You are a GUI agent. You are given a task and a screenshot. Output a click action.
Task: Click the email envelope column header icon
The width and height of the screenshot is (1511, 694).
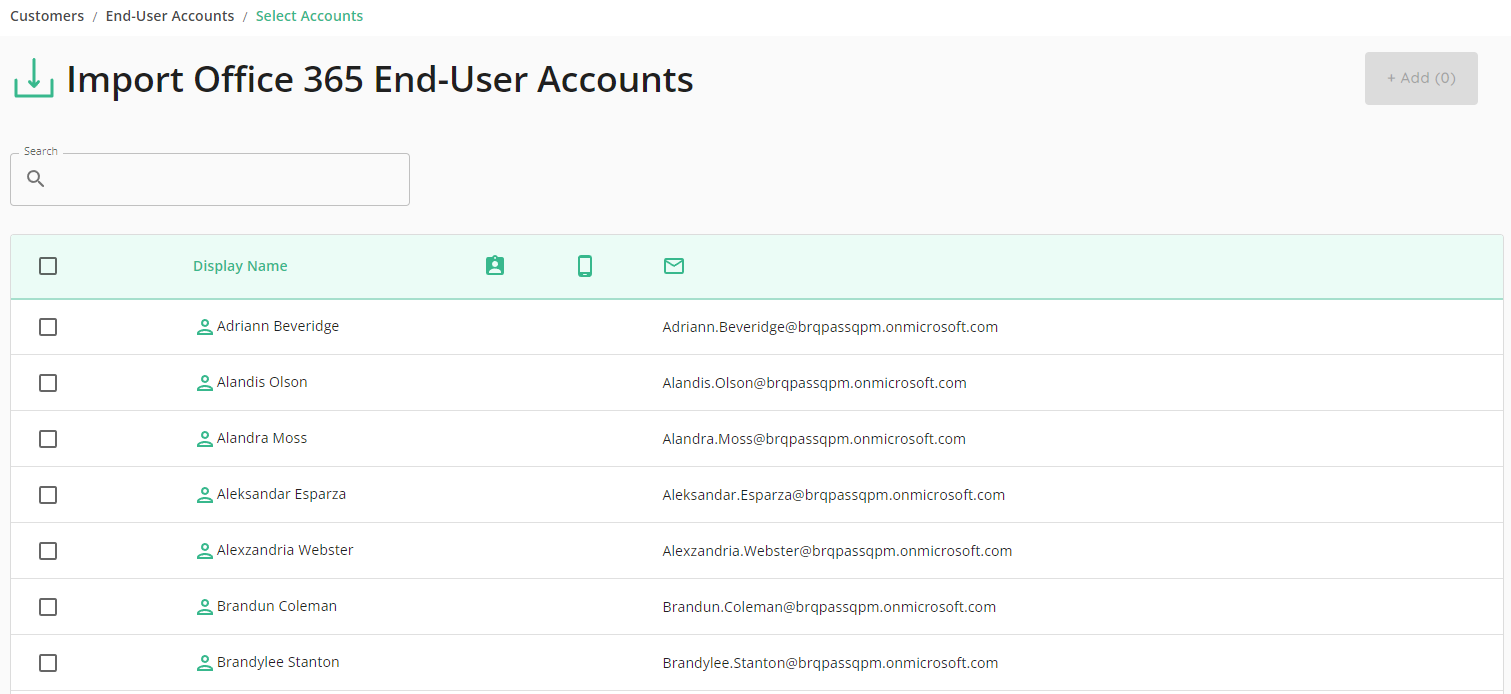point(674,266)
